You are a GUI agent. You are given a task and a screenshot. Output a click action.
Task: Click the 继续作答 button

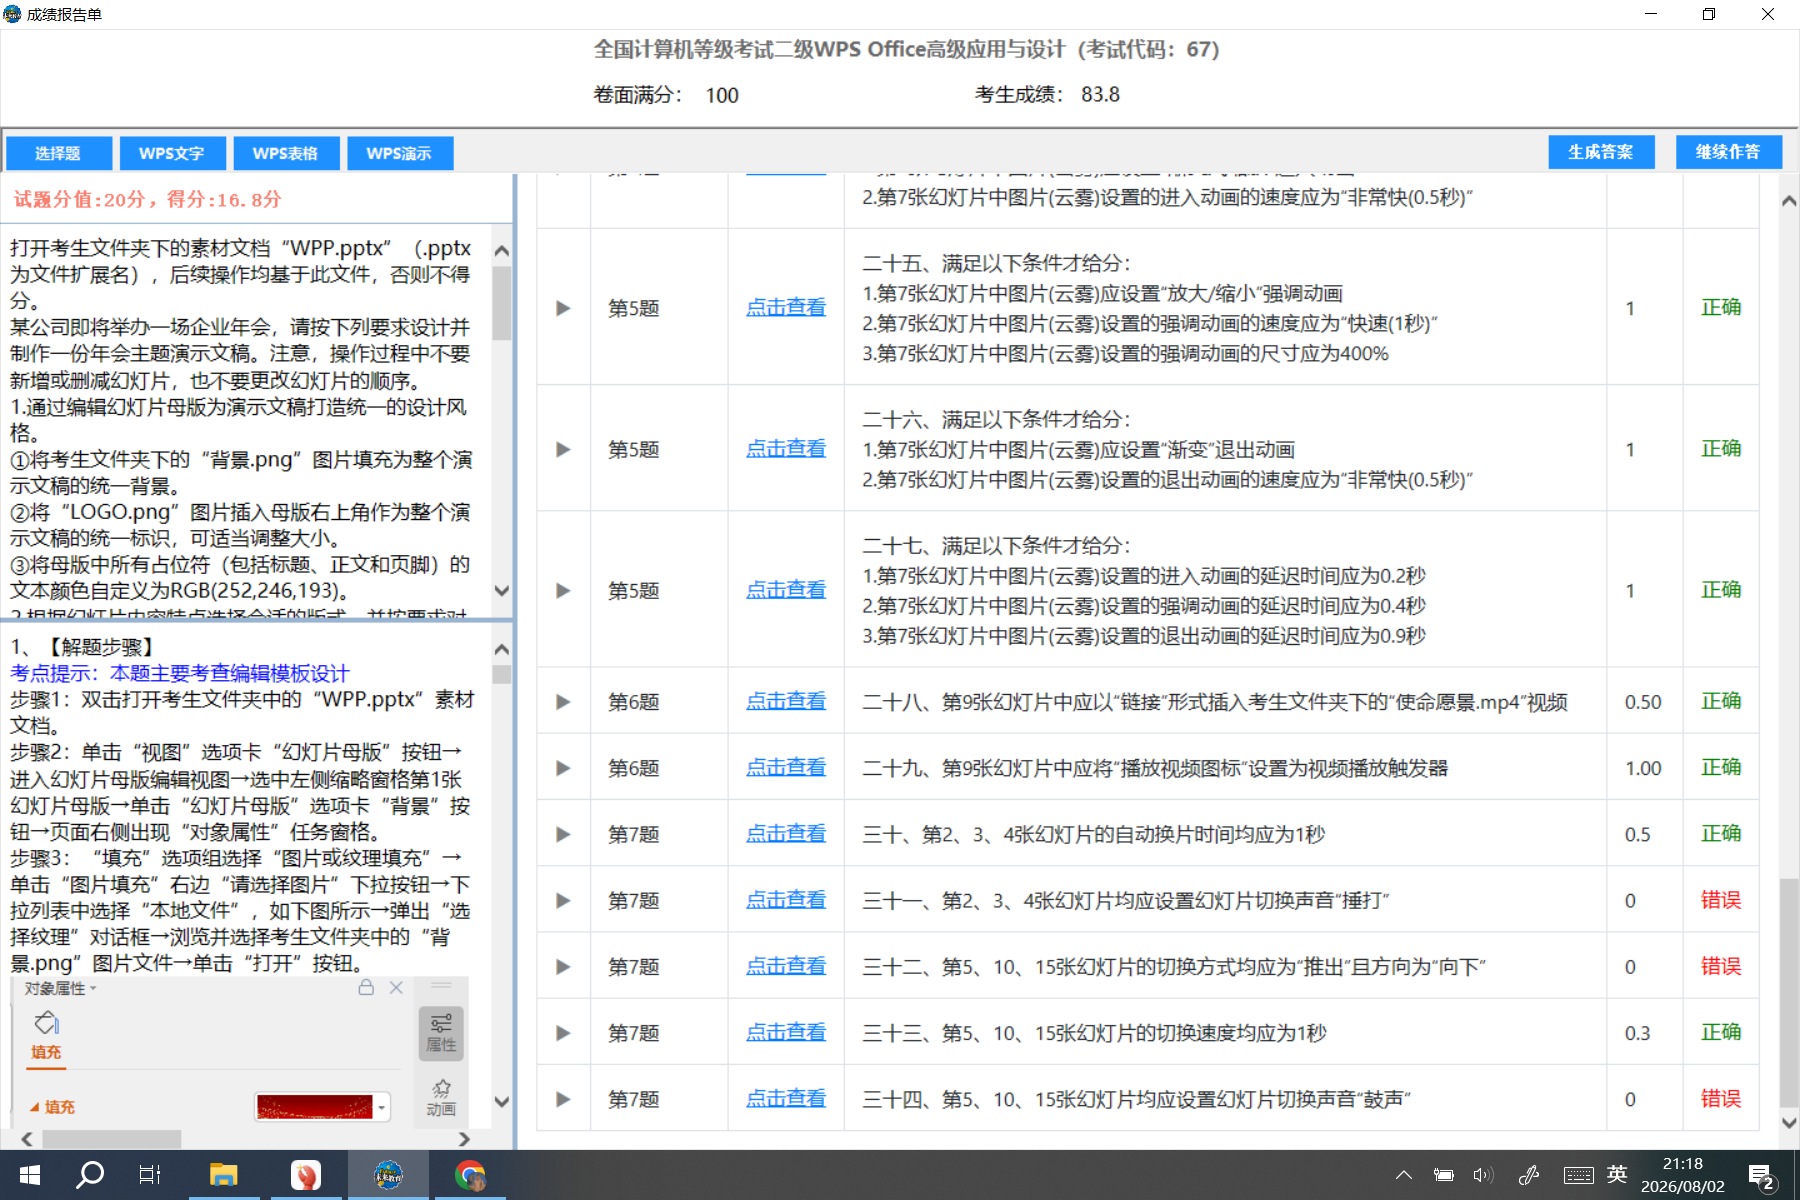click(1728, 152)
